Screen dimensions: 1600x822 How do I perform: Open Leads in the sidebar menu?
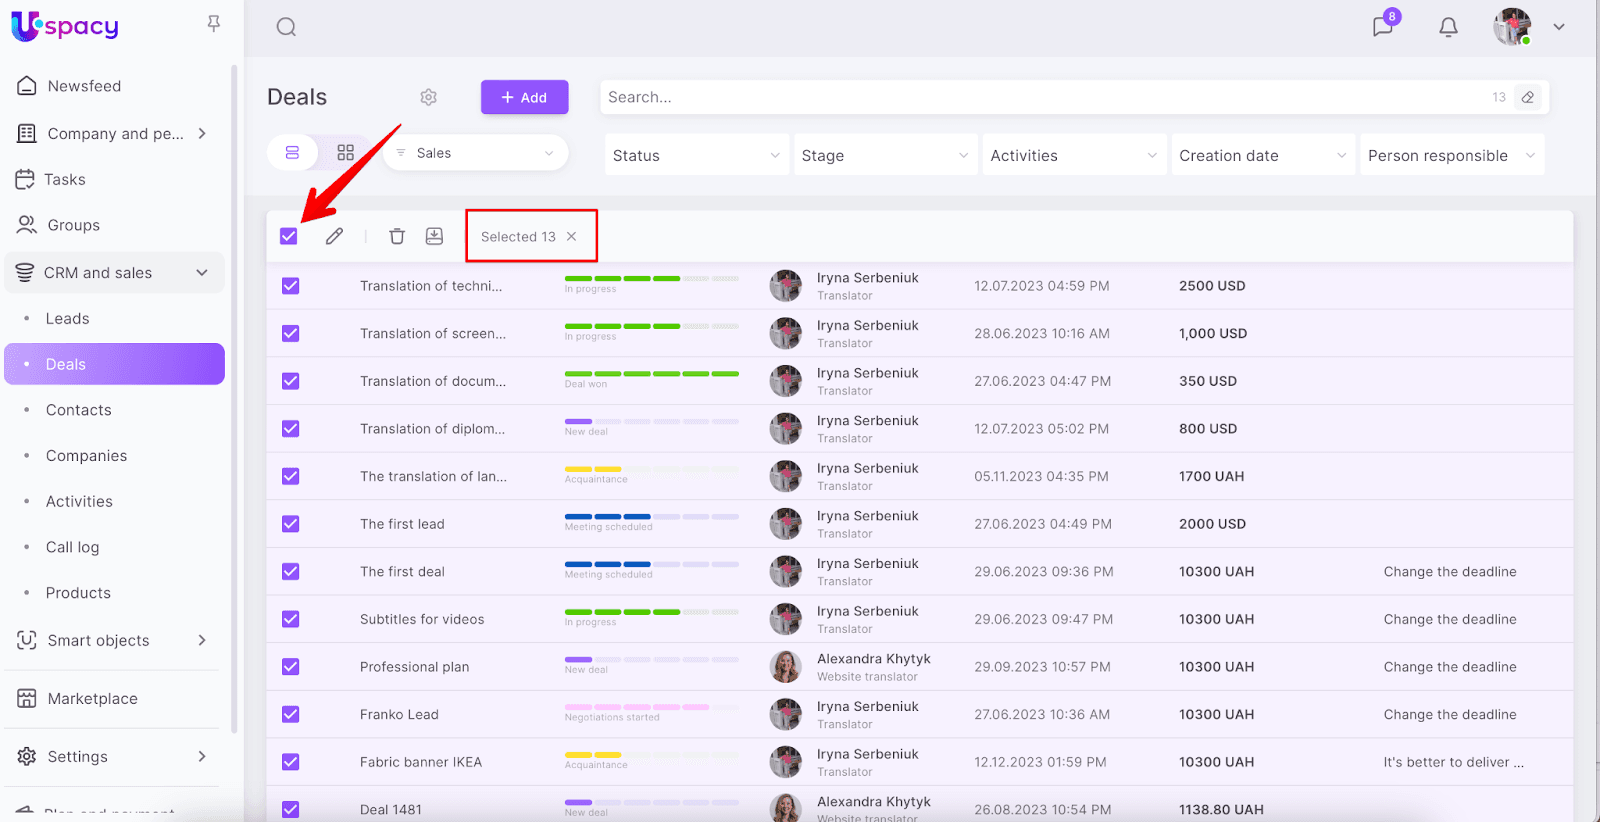68,318
